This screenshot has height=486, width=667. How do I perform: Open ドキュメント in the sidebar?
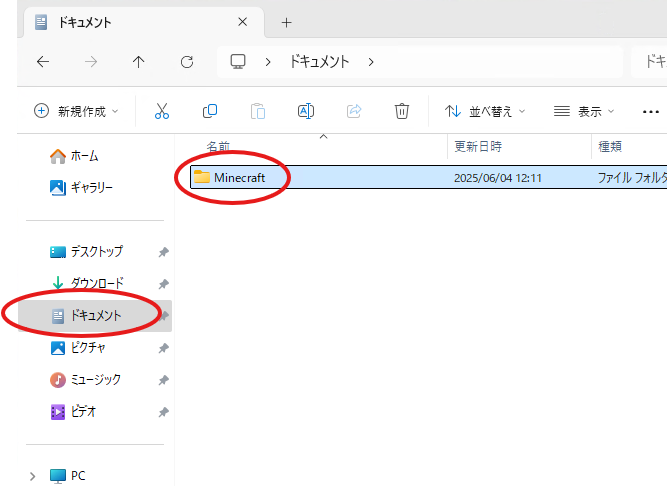pos(95,315)
